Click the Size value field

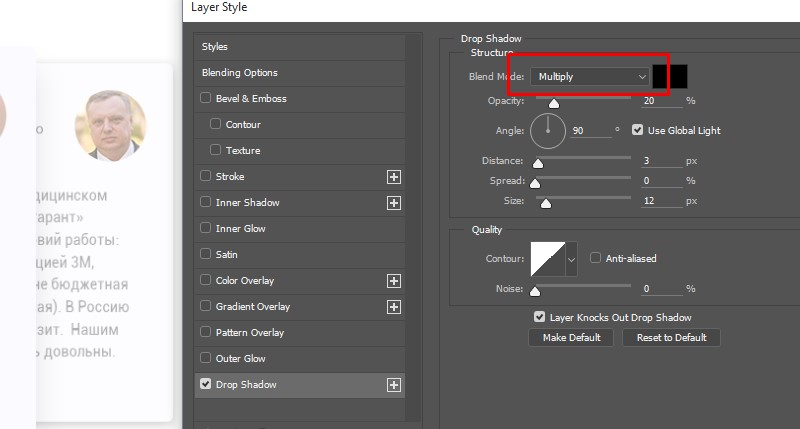point(662,201)
